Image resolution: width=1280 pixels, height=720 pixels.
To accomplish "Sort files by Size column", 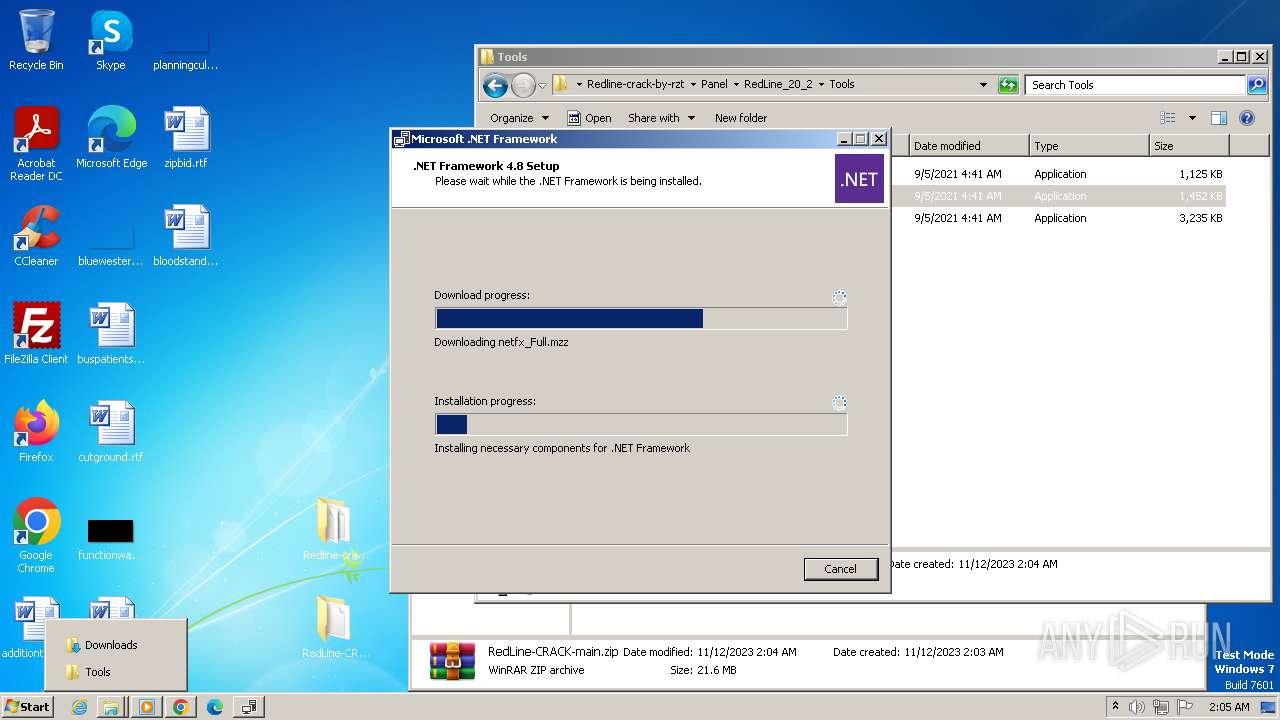I will (x=1189, y=146).
